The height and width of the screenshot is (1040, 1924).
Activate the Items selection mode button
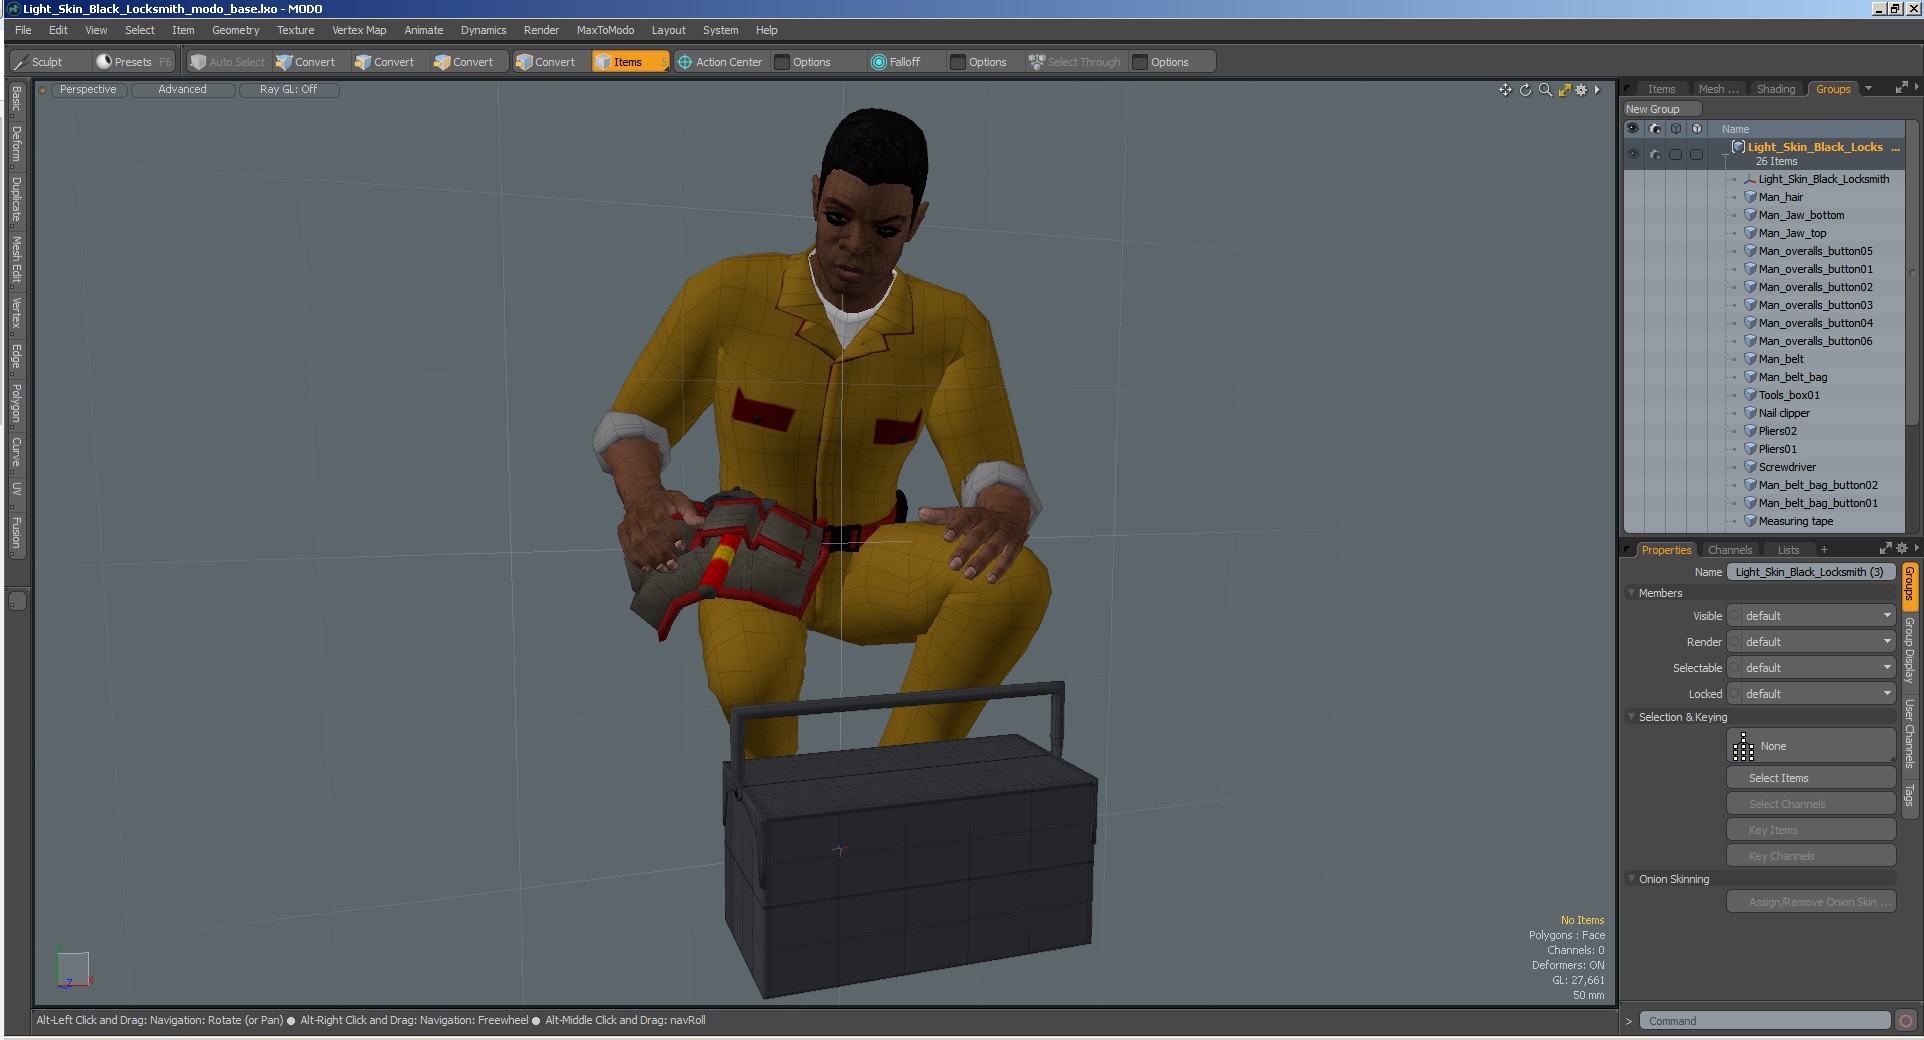[x=630, y=62]
